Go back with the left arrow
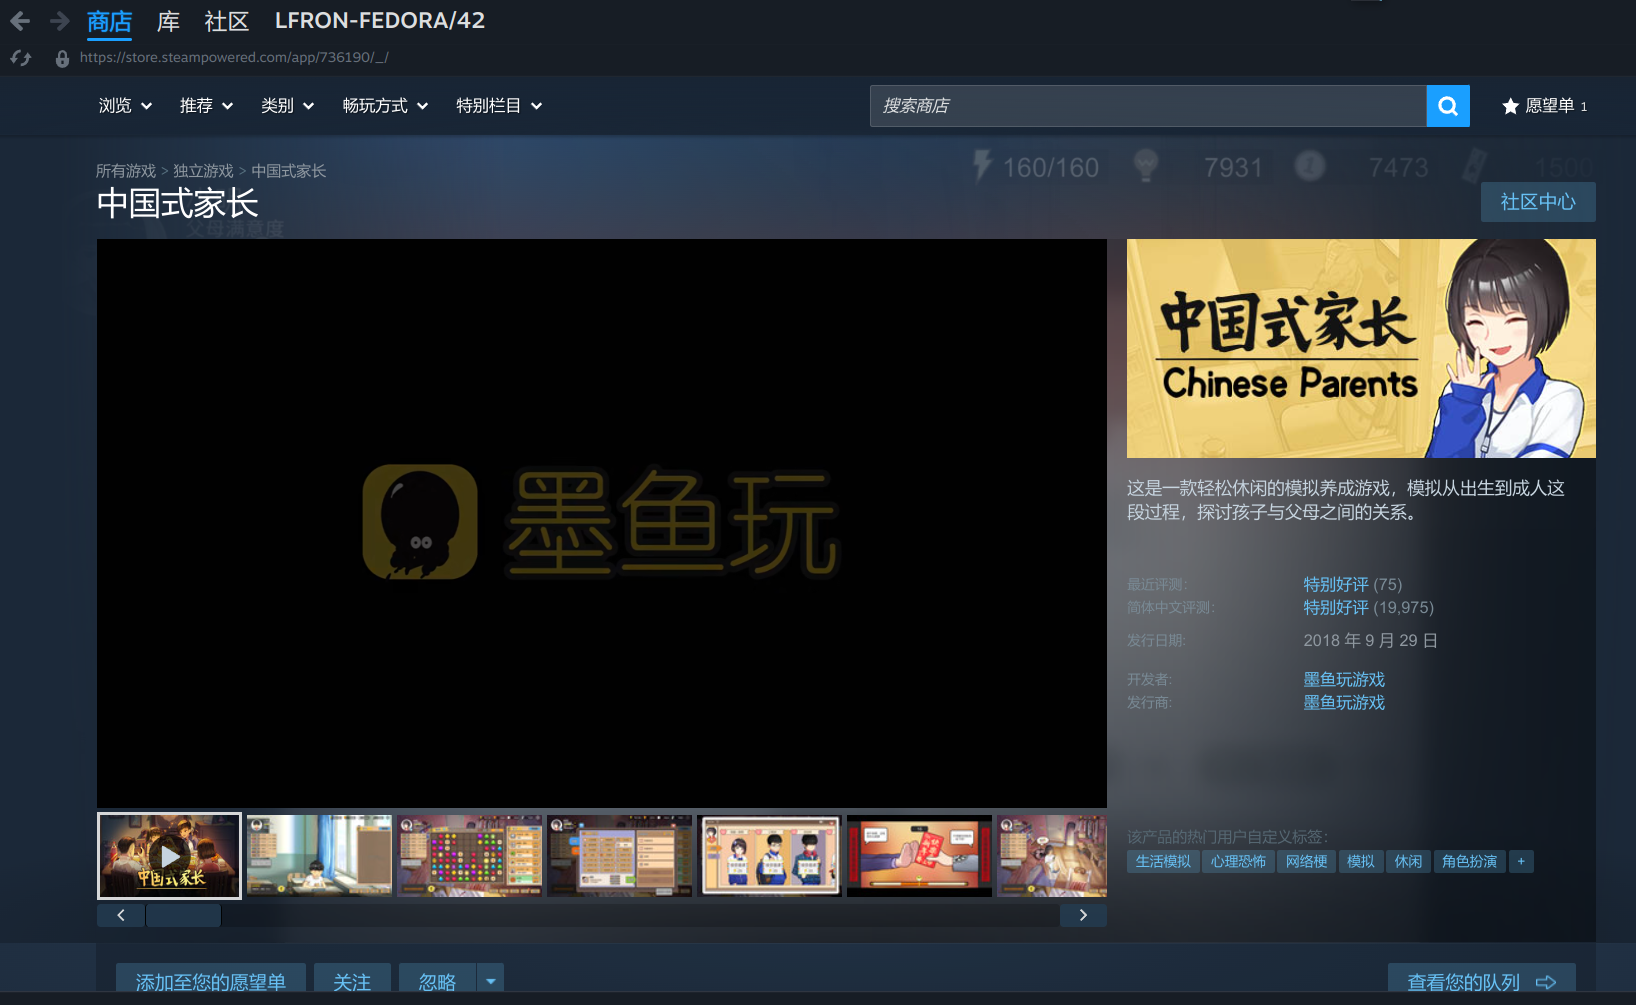Screen dimensions: 1636x1005 coord(20,21)
